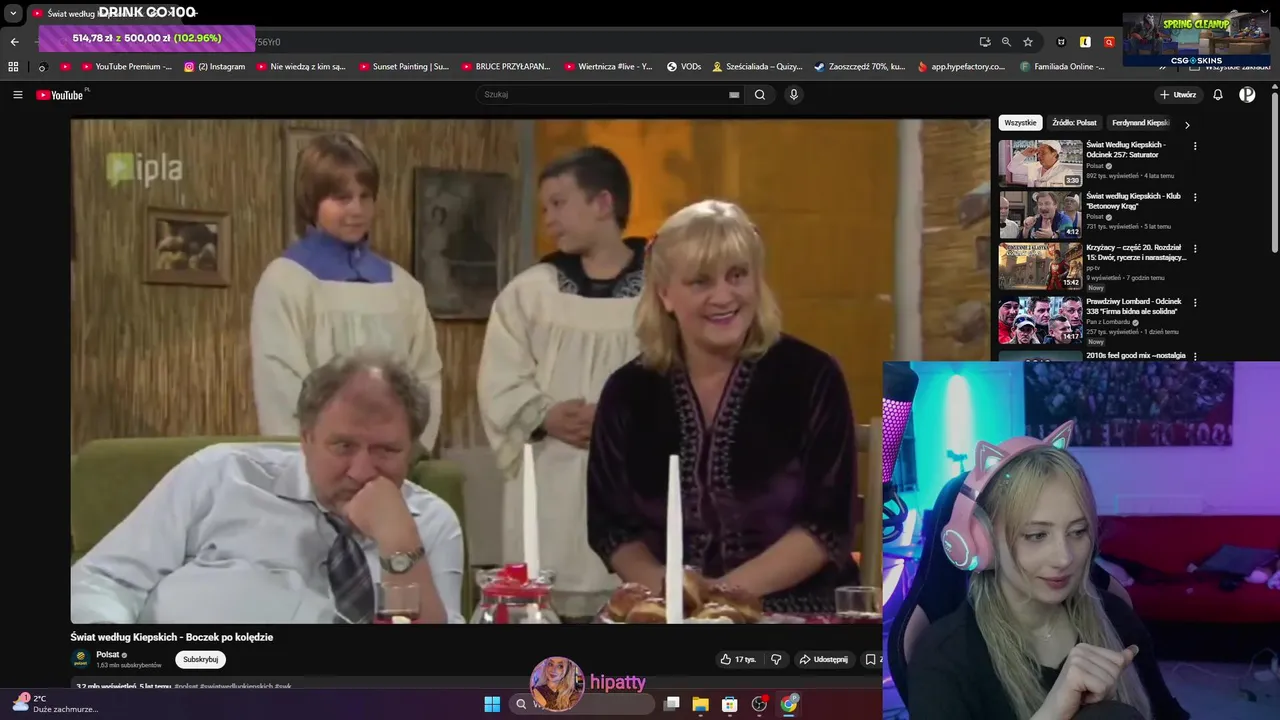Image resolution: width=1280 pixels, height=720 pixels.
Task: Dislike the video with the thumbs-down button
Action: 776,660
